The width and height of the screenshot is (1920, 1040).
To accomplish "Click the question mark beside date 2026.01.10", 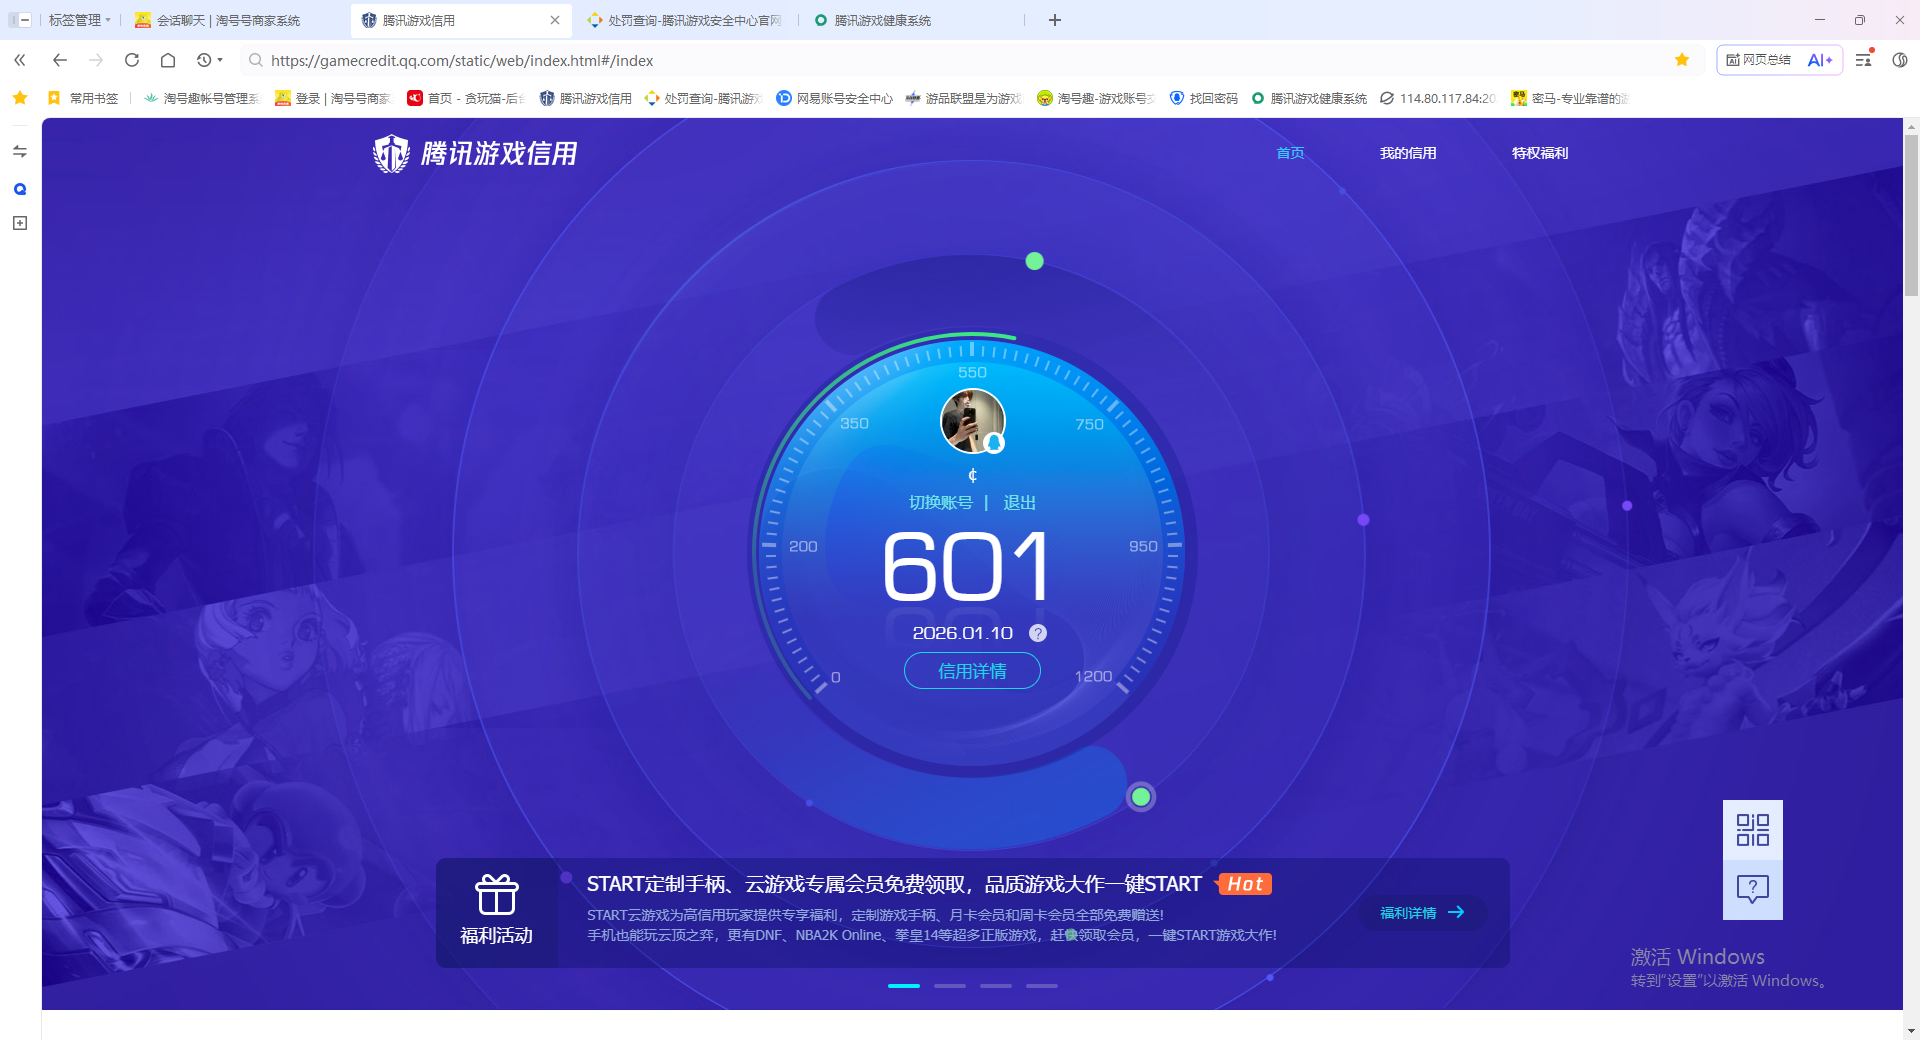I will click(1038, 633).
